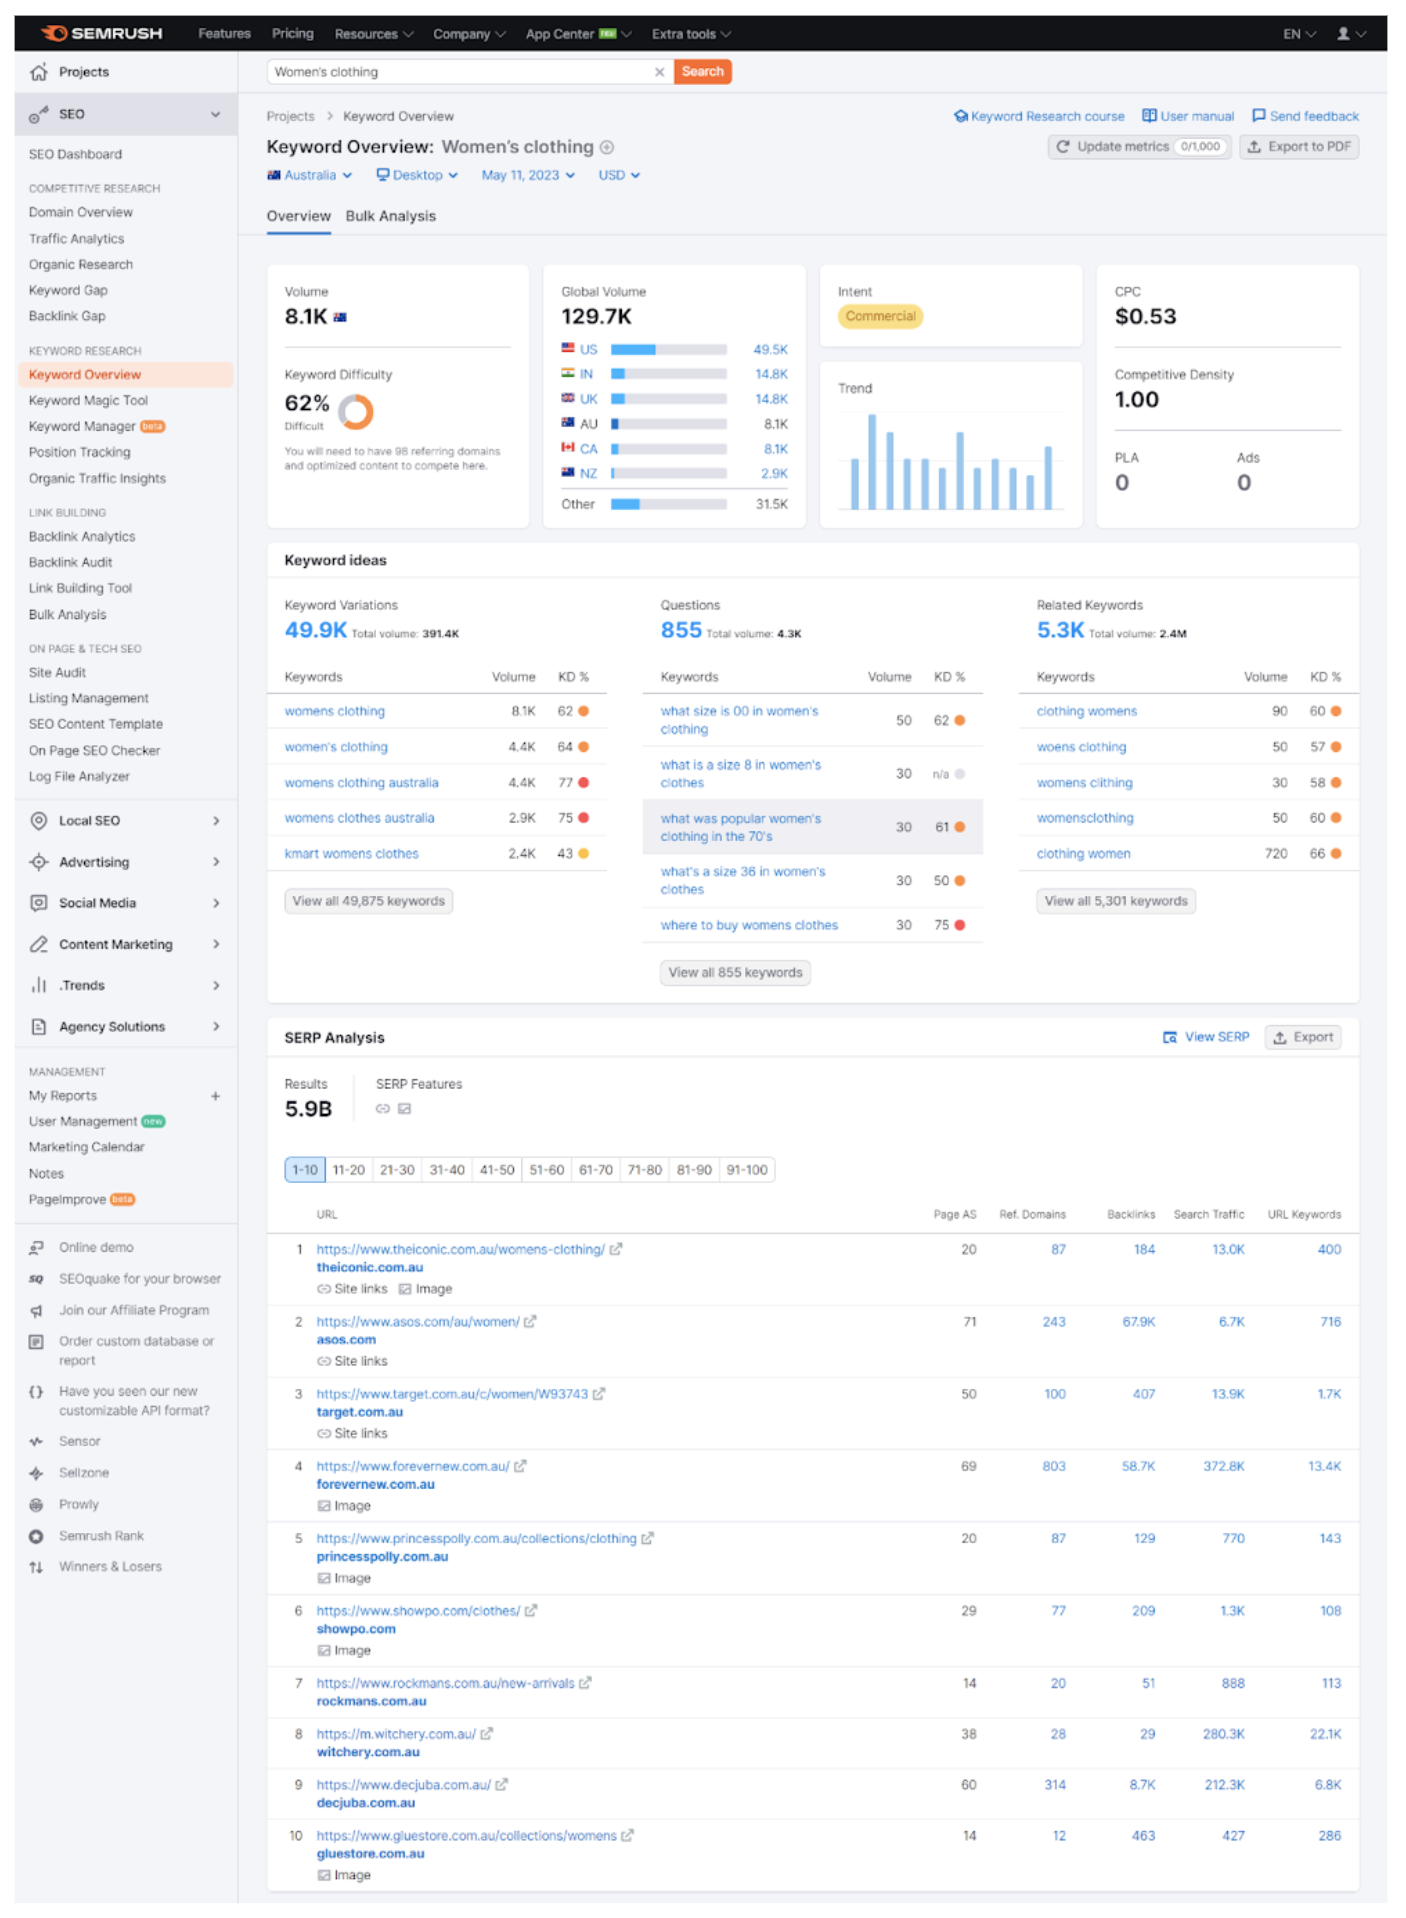Open the May 11, 2023 date dropdown
Image resolution: width=1406 pixels, height=1918 pixels.
[x=528, y=175]
